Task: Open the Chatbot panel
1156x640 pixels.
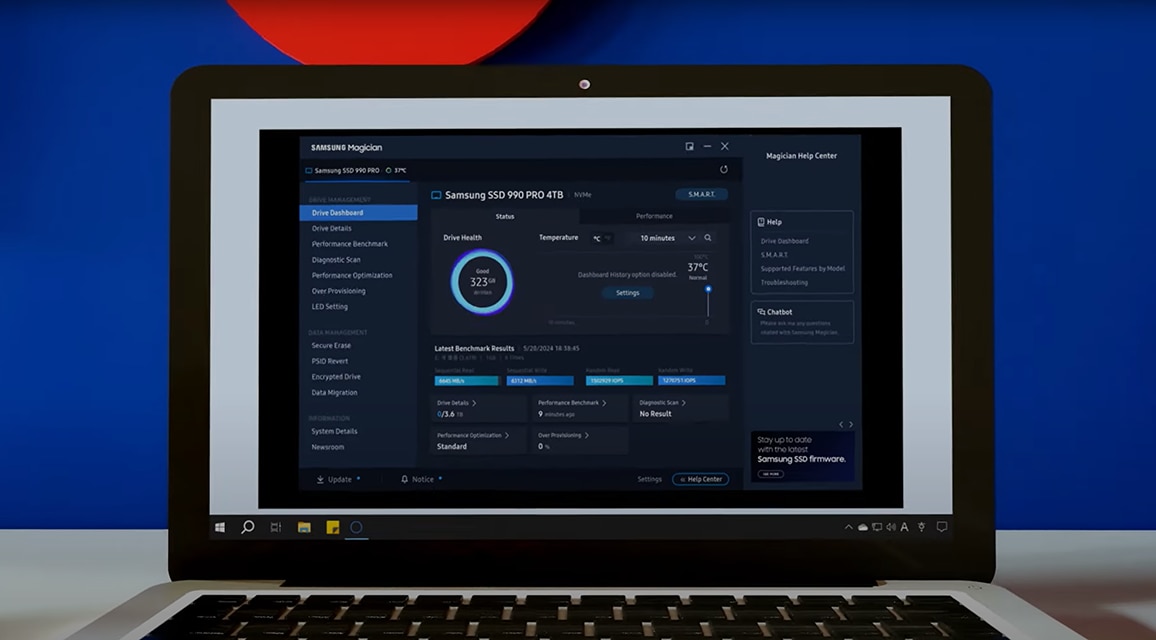Action: (x=802, y=322)
